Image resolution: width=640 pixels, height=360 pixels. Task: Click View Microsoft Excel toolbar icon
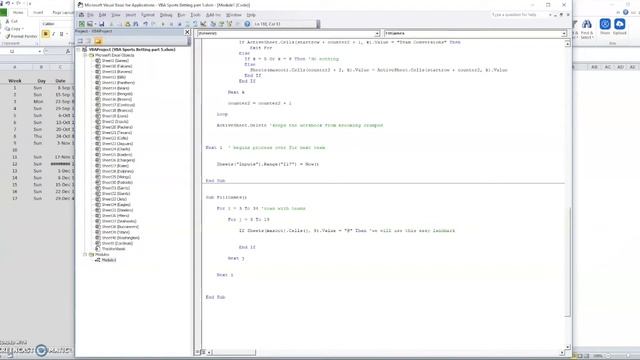click(x=82, y=24)
